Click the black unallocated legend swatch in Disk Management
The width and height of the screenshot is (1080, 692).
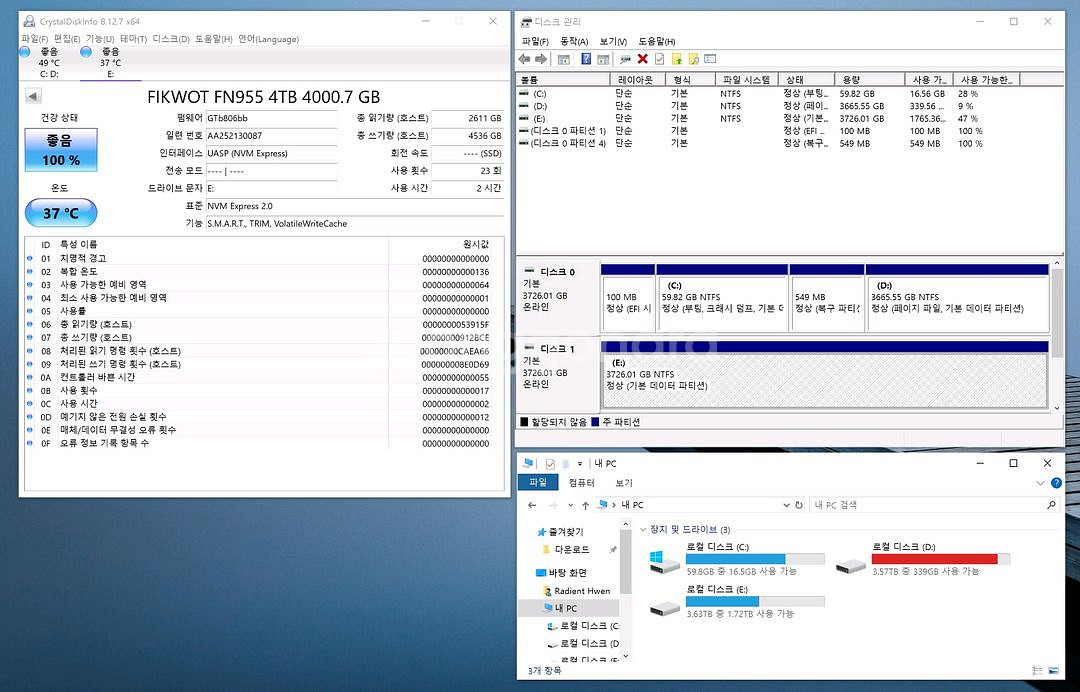pyautogui.click(x=524, y=422)
